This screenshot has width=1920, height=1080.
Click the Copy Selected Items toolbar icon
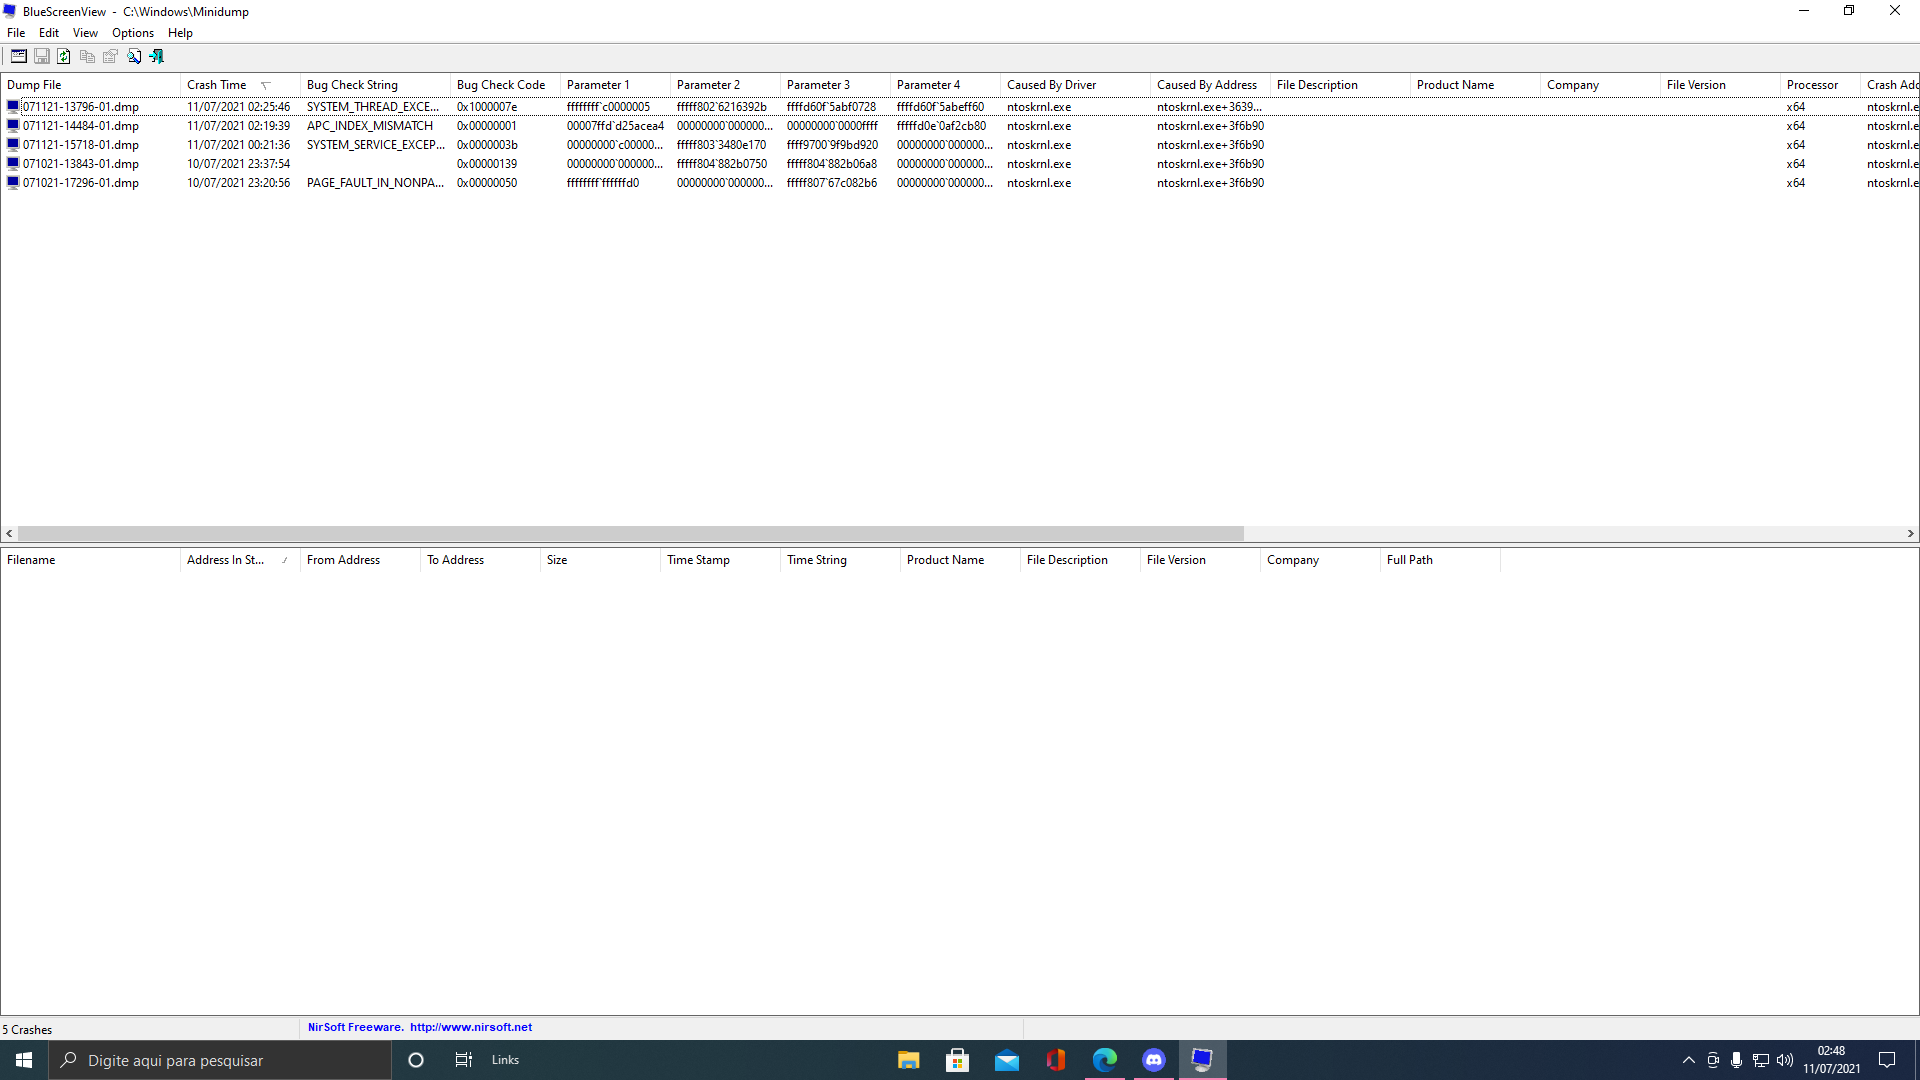tap(87, 57)
